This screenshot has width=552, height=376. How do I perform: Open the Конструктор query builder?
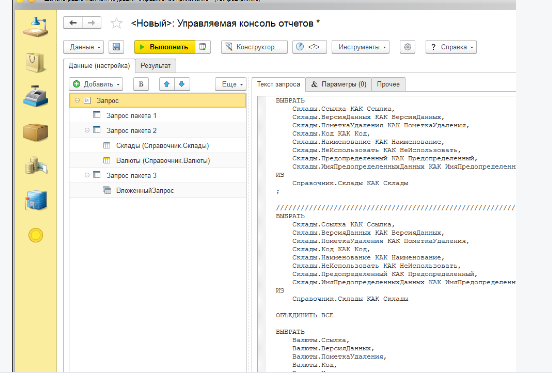pyautogui.click(x=255, y=47)
